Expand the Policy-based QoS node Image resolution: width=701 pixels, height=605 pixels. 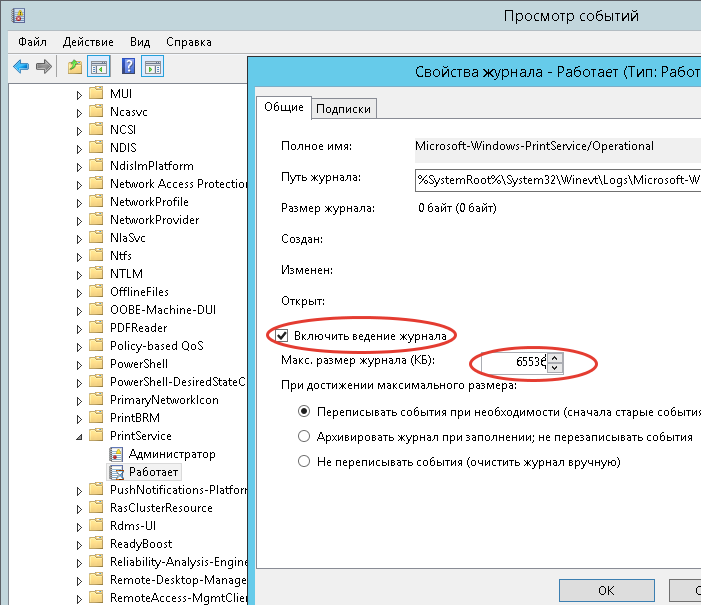point(80,346)
